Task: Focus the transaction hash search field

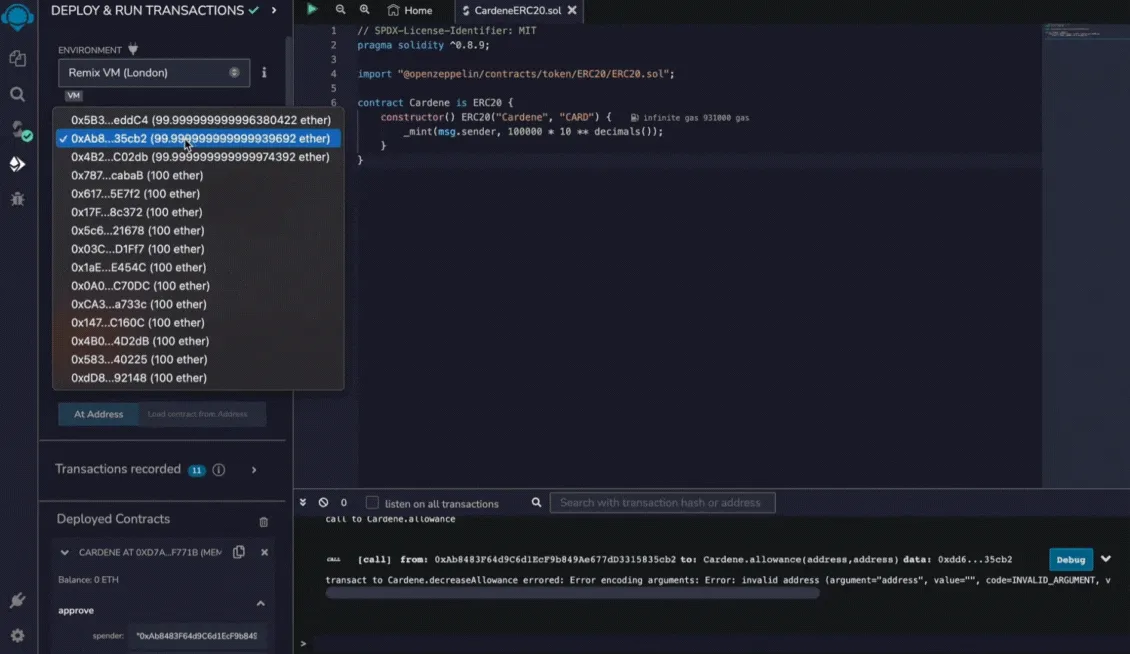Action: (x=662, y=503)
